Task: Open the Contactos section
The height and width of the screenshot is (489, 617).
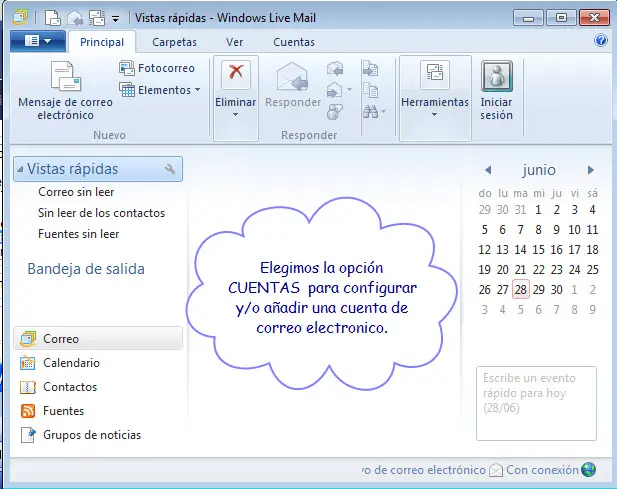Action: [58, 387]
